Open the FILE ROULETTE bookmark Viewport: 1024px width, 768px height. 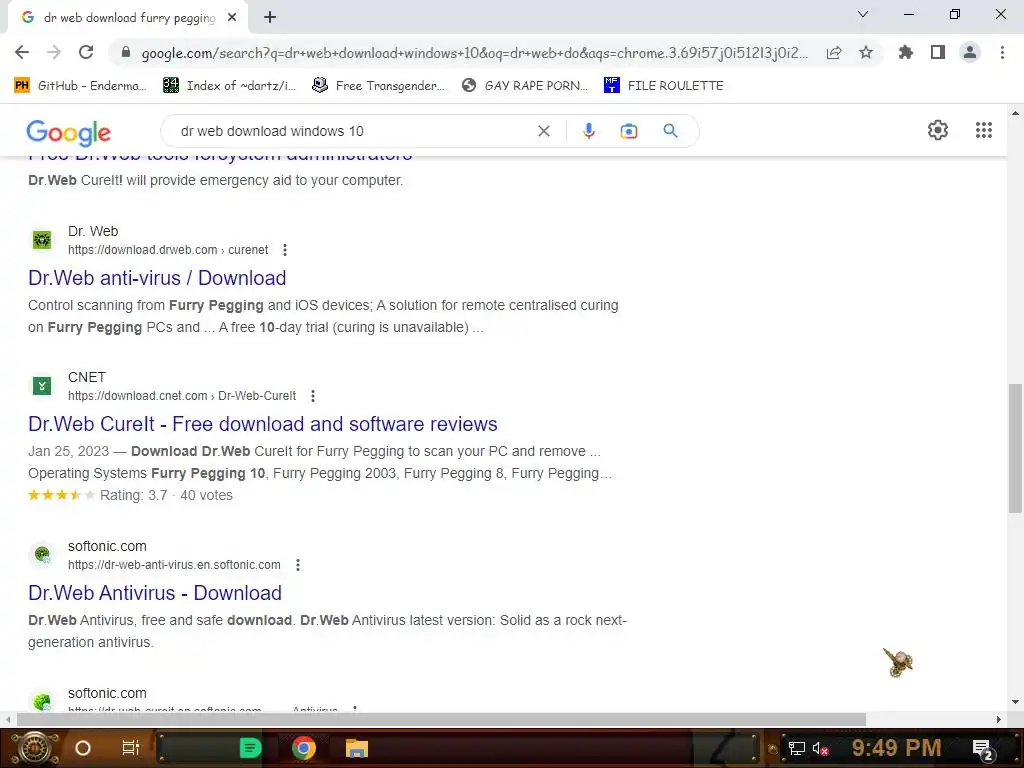click(x=664, y=86)
